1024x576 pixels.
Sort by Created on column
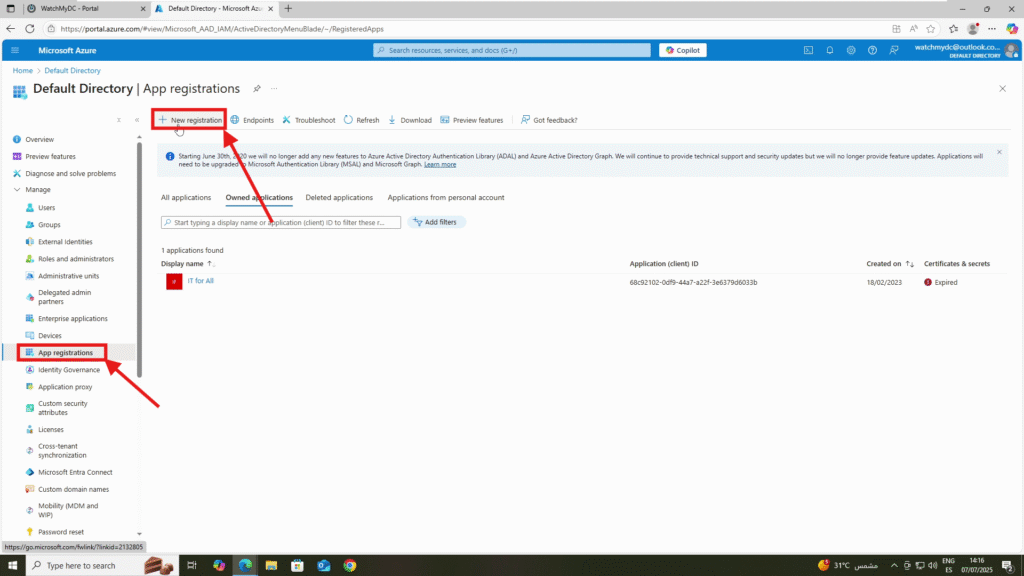coord(890,264)
